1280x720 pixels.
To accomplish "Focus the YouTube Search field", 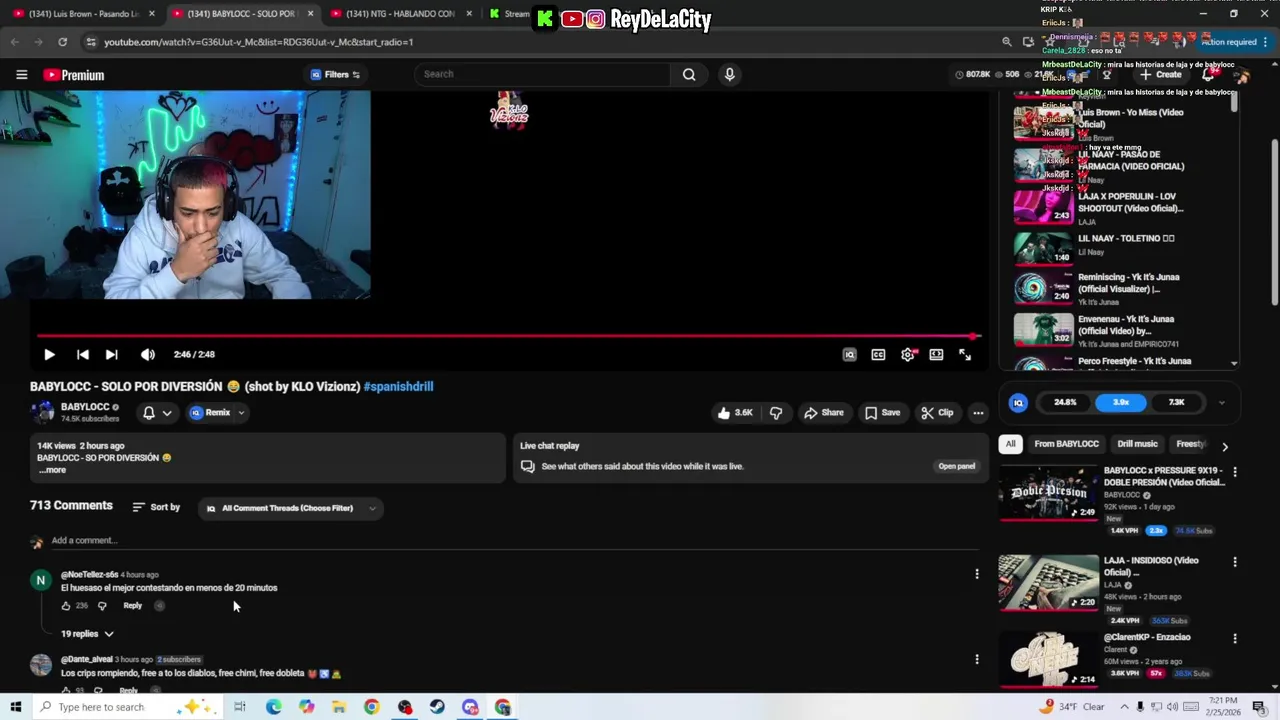I will [x=544, y=74].
